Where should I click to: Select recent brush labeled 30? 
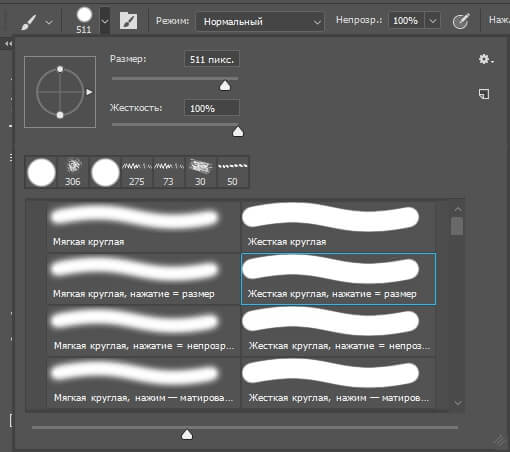pyautogui.click(x=201, y=172)
